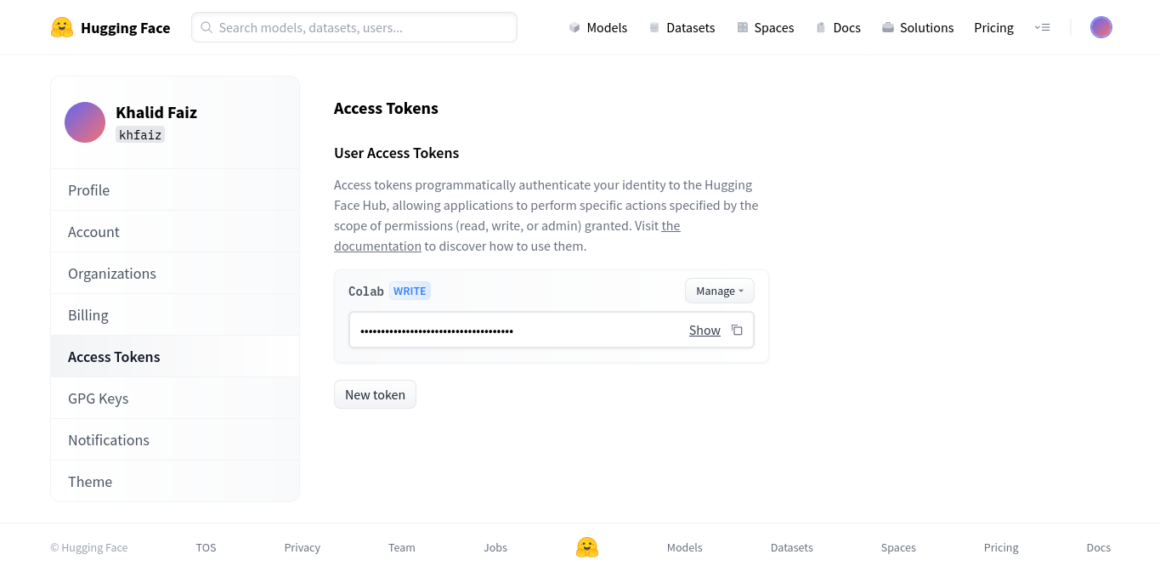Click Khalid Faiz profile avatar in sidebar
Viewport: 1160px width, 577px height.
point(85,122)
